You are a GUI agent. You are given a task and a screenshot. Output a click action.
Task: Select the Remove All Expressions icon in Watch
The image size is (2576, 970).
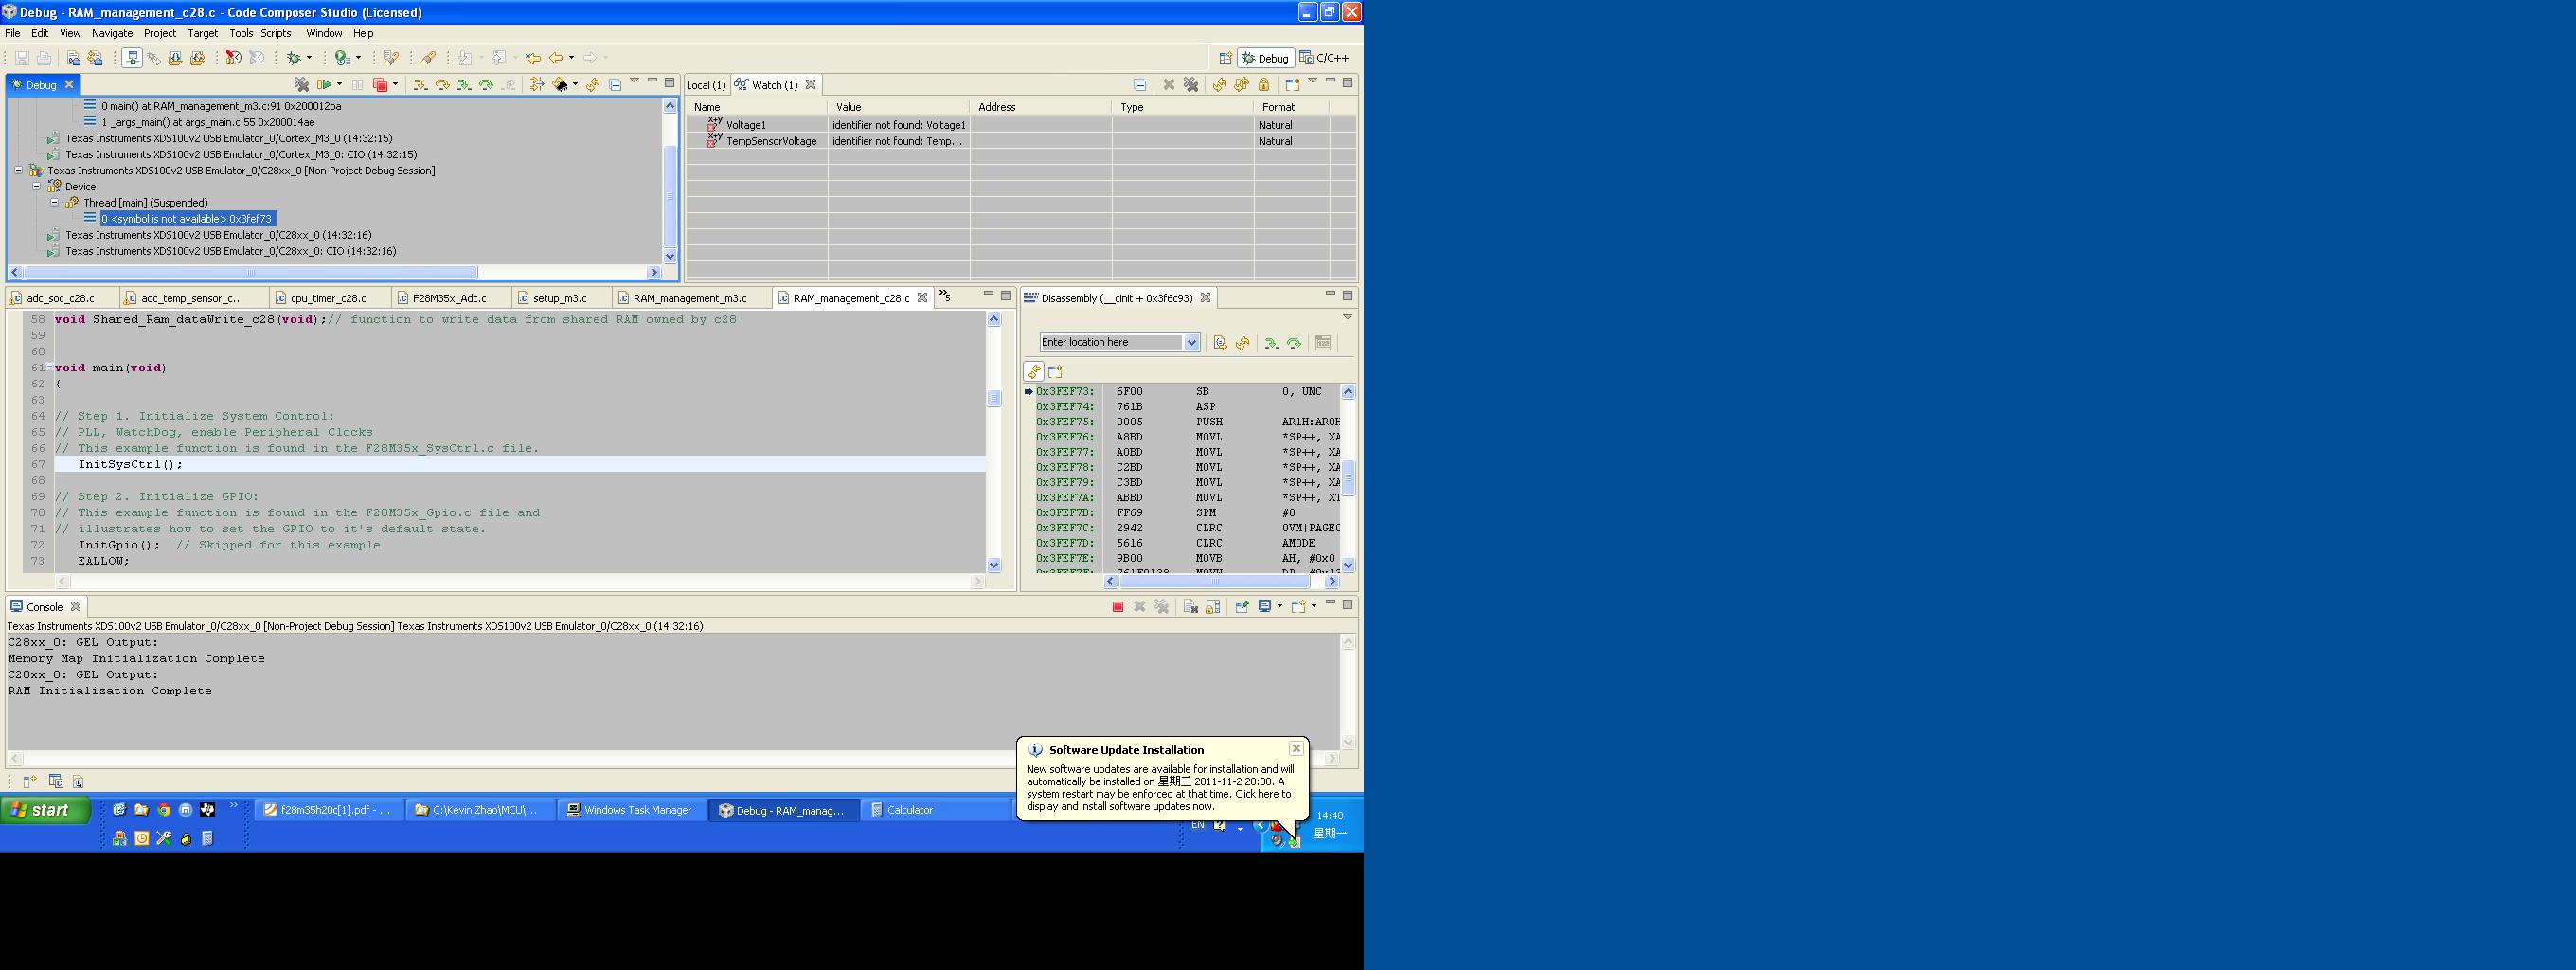(x=1191, y=85)
